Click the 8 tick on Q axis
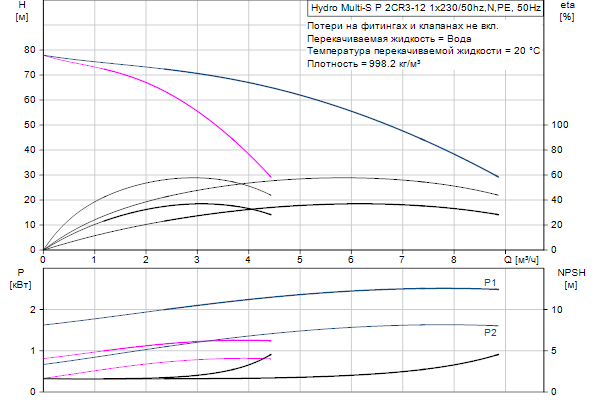Viewport: 600px width, 400px height. pyautogui.click(x=453, y=259)
